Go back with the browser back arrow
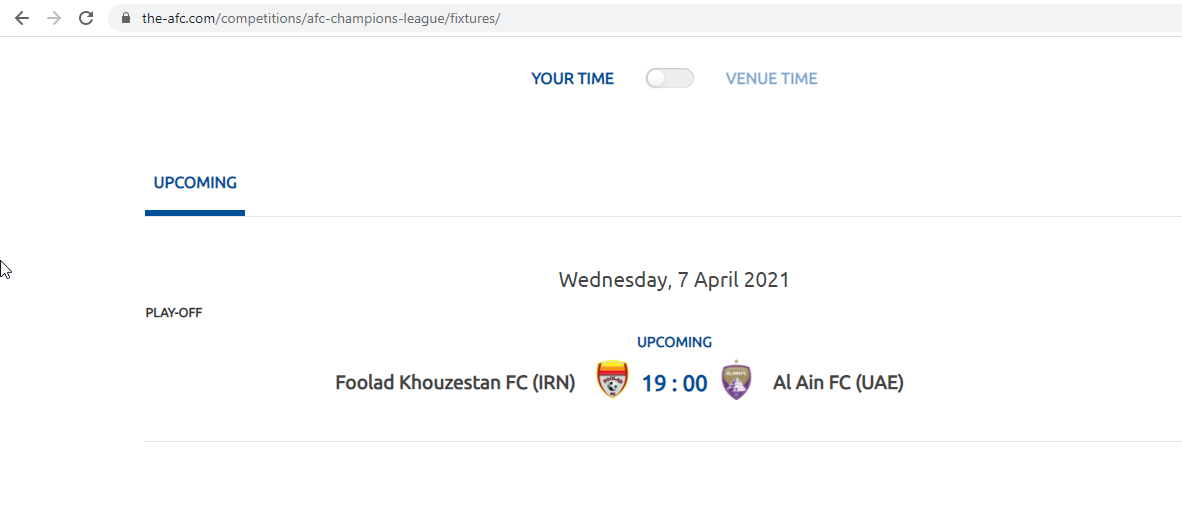The height and width of the screenshot is (528, 1182). point(22,18)
